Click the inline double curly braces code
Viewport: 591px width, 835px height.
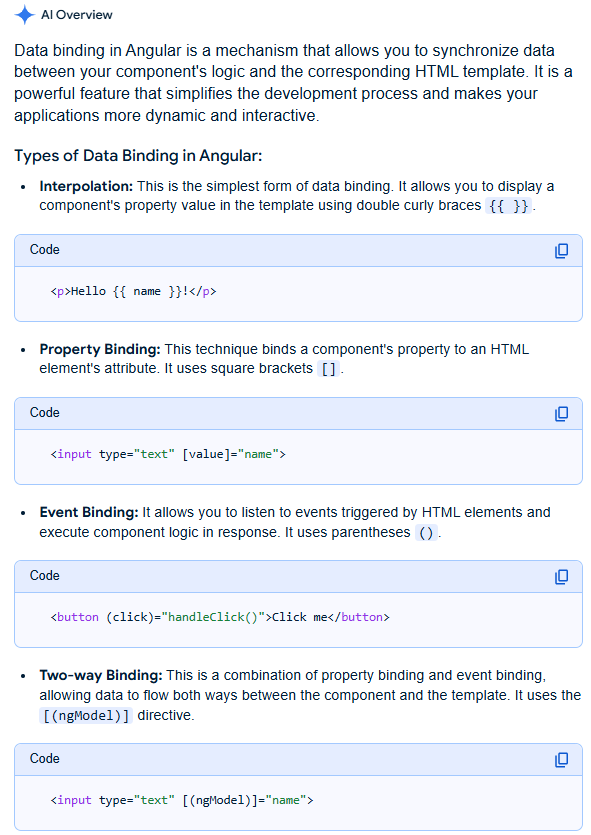click(508, 206)
